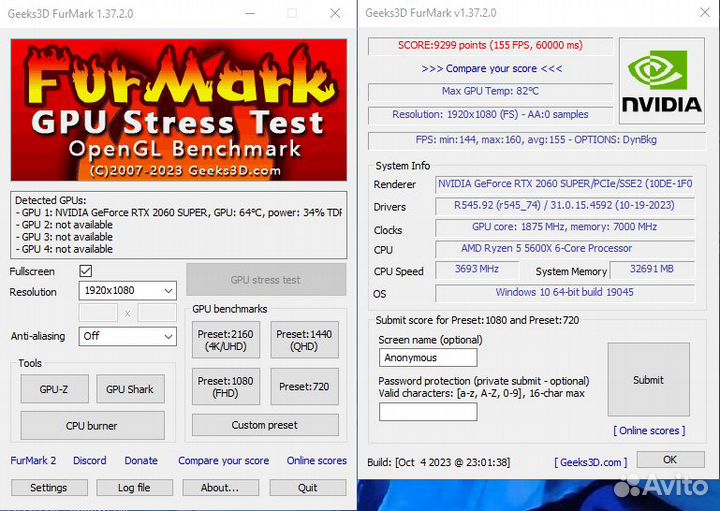Open the About... dialog
720x511 pixels.
(220, 488)
